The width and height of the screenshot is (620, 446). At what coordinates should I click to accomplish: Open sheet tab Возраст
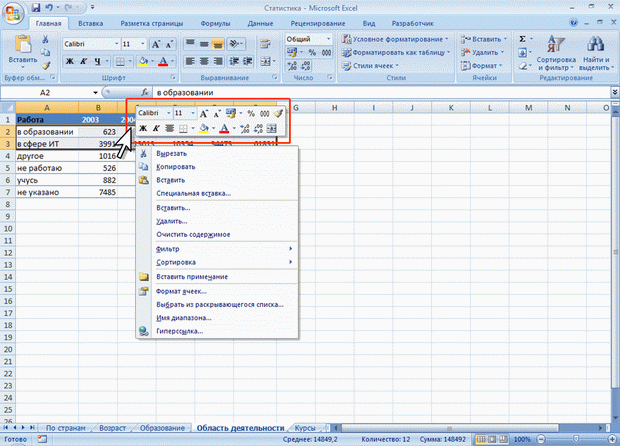tap(112, 428)
